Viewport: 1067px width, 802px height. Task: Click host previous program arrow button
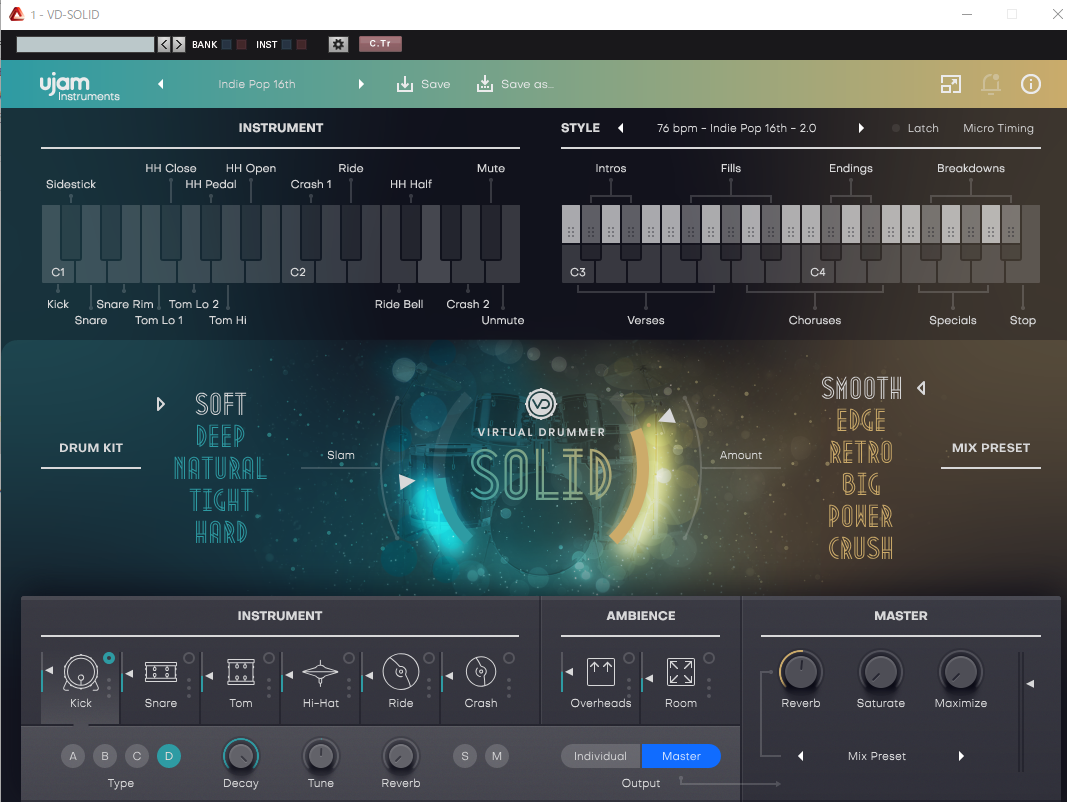(164, 44)
